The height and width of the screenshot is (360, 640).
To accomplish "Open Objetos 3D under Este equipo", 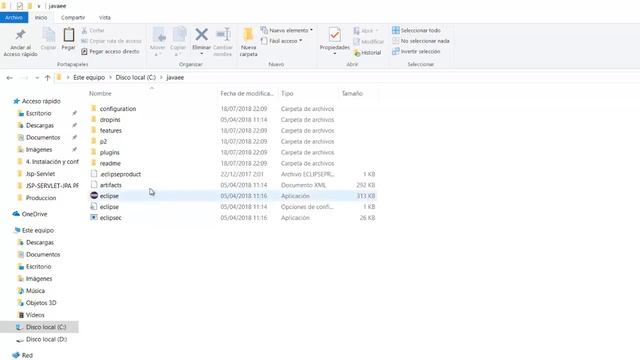I will pyautogui.click(x=41, y=303).
